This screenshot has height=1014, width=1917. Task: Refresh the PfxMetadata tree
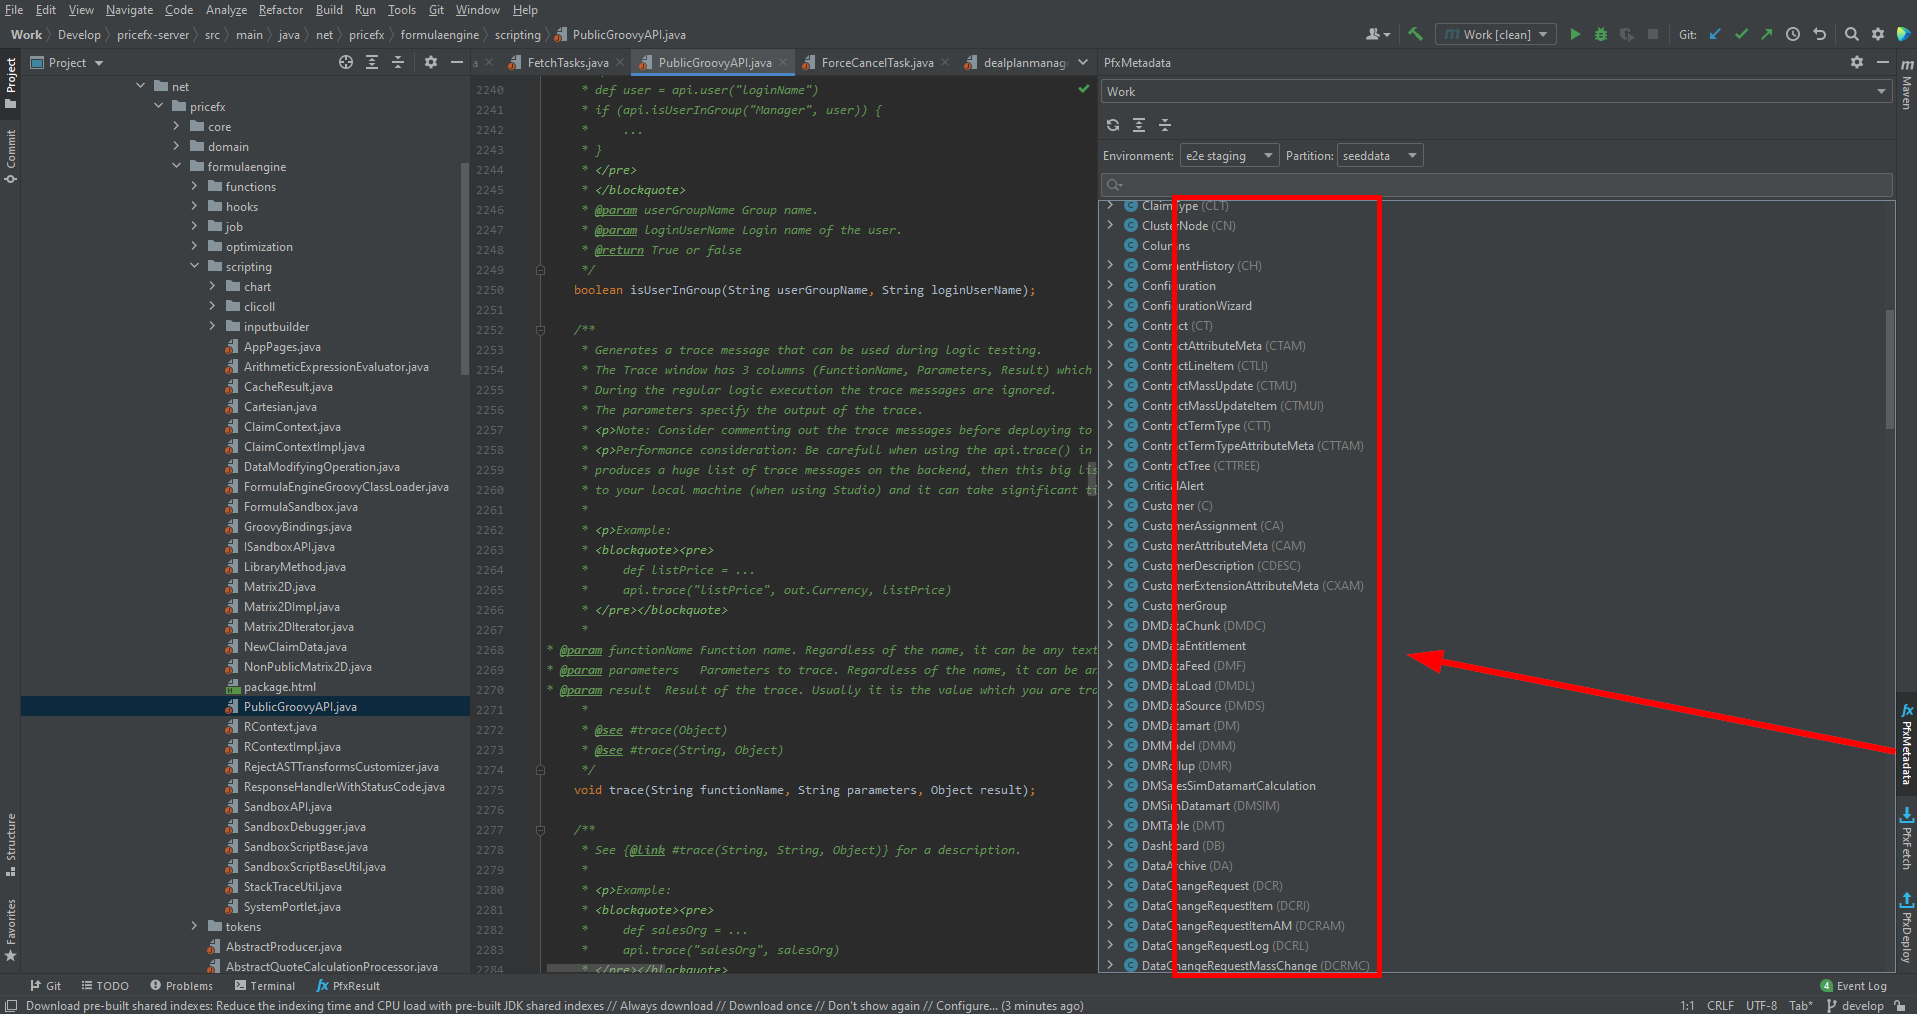[x=1113, y=124]
